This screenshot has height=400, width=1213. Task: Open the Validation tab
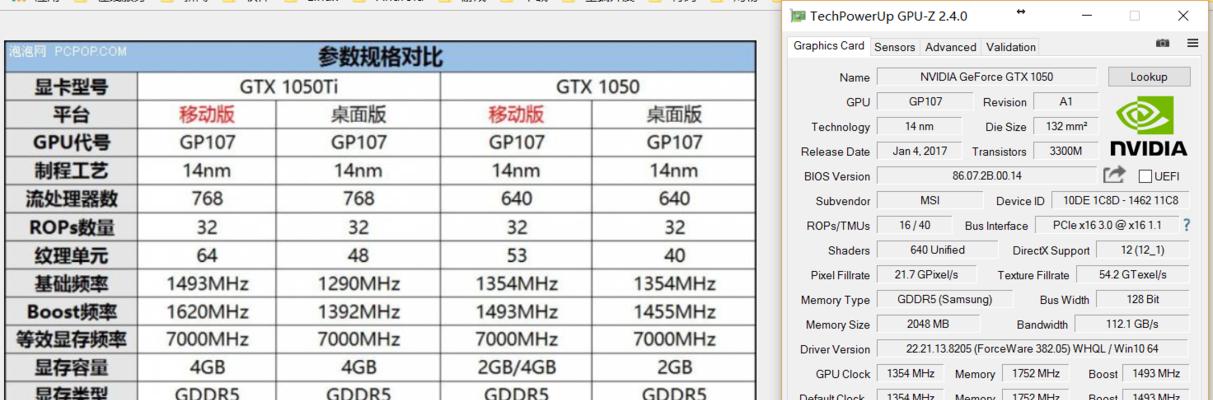(x=1011, y=47)
